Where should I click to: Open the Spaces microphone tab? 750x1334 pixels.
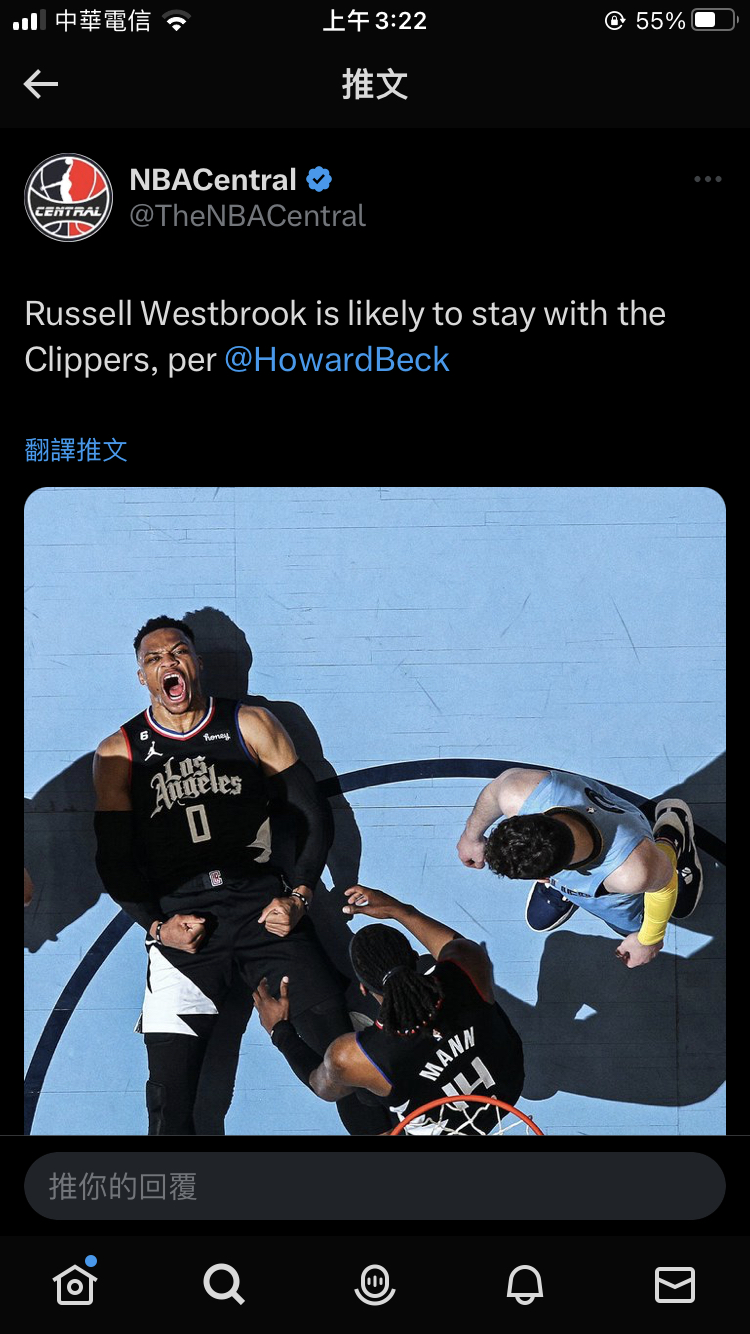[x=375, y=1284]
